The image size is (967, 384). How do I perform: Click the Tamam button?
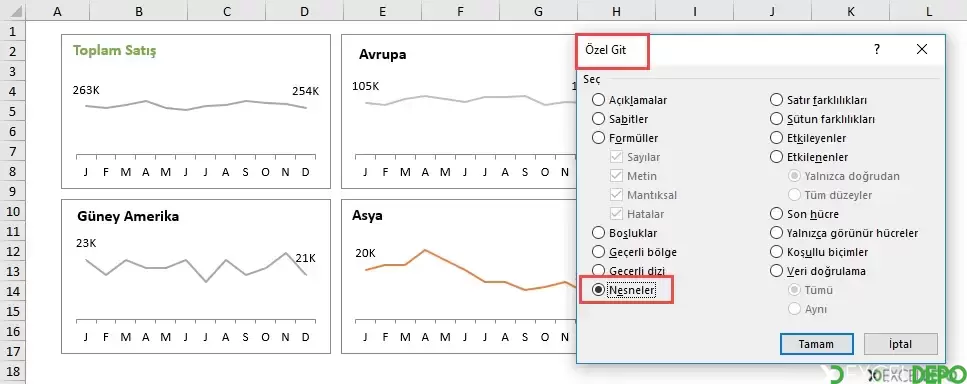pos(817,344)
